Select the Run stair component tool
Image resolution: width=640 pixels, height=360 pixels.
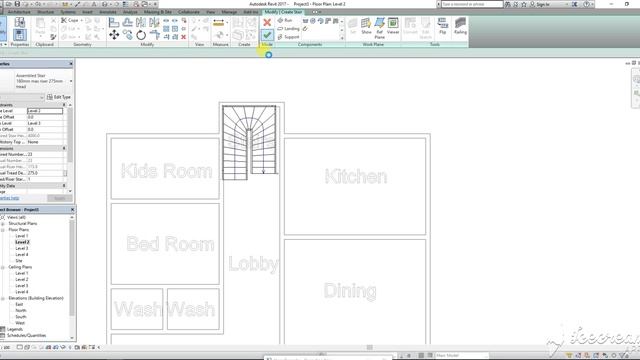pyautogui.click(x=285, y=20)
